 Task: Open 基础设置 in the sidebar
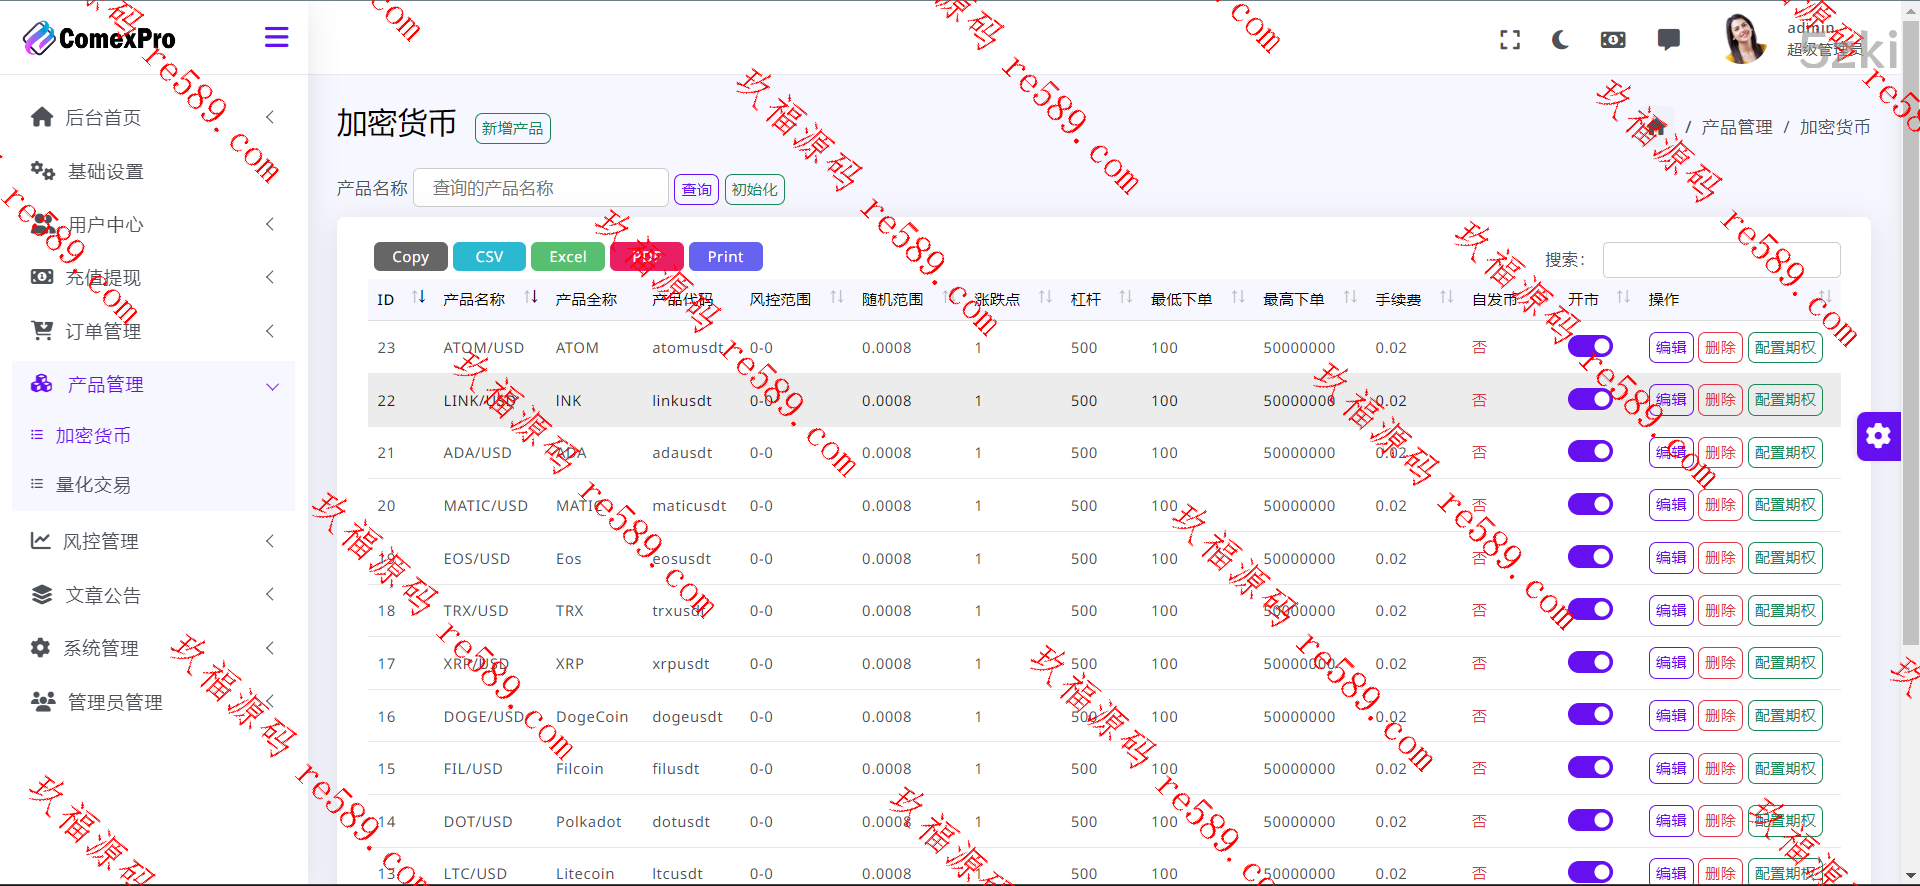[x=105, y=172]
